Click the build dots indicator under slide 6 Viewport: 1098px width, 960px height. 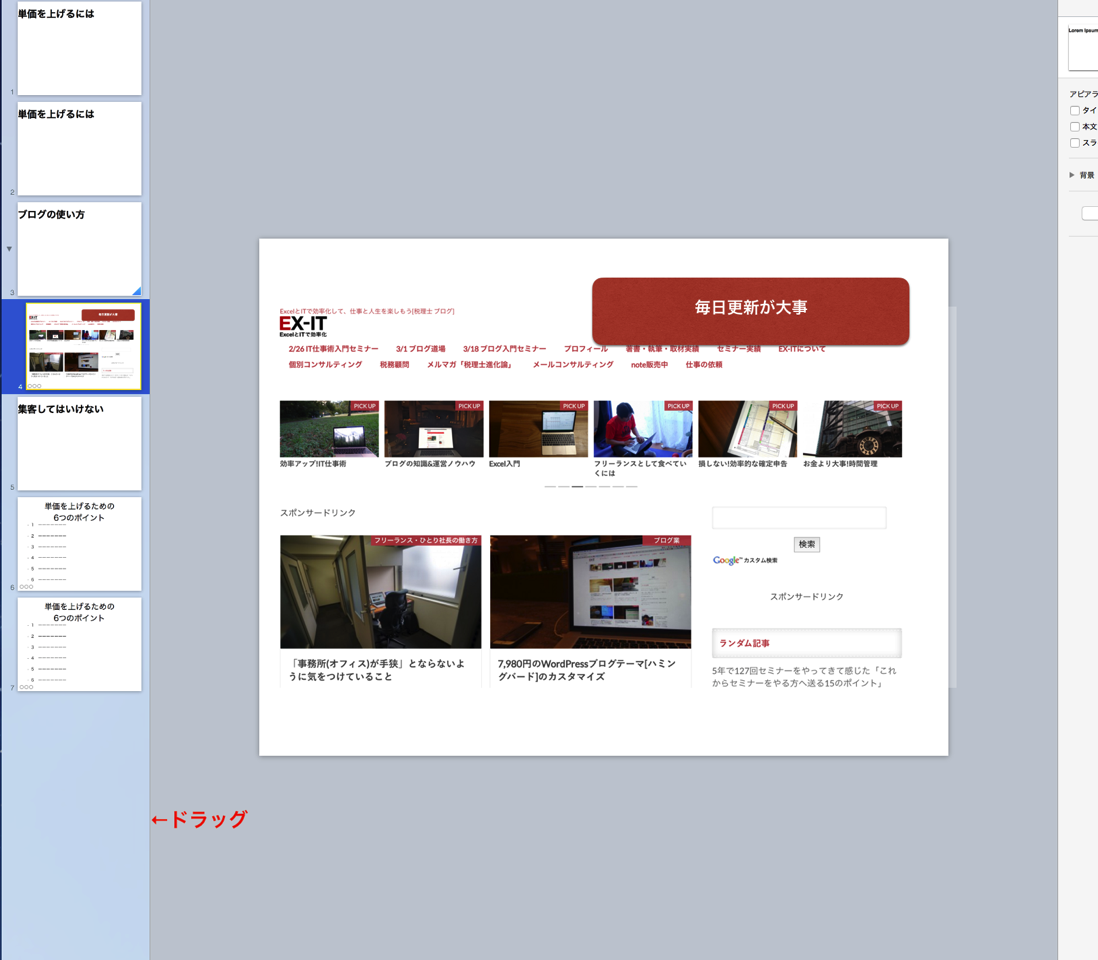(26, 587)
